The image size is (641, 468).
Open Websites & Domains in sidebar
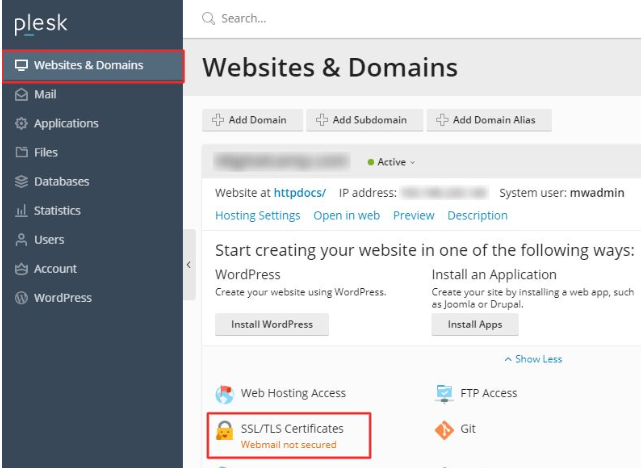[x=93, y=66]
